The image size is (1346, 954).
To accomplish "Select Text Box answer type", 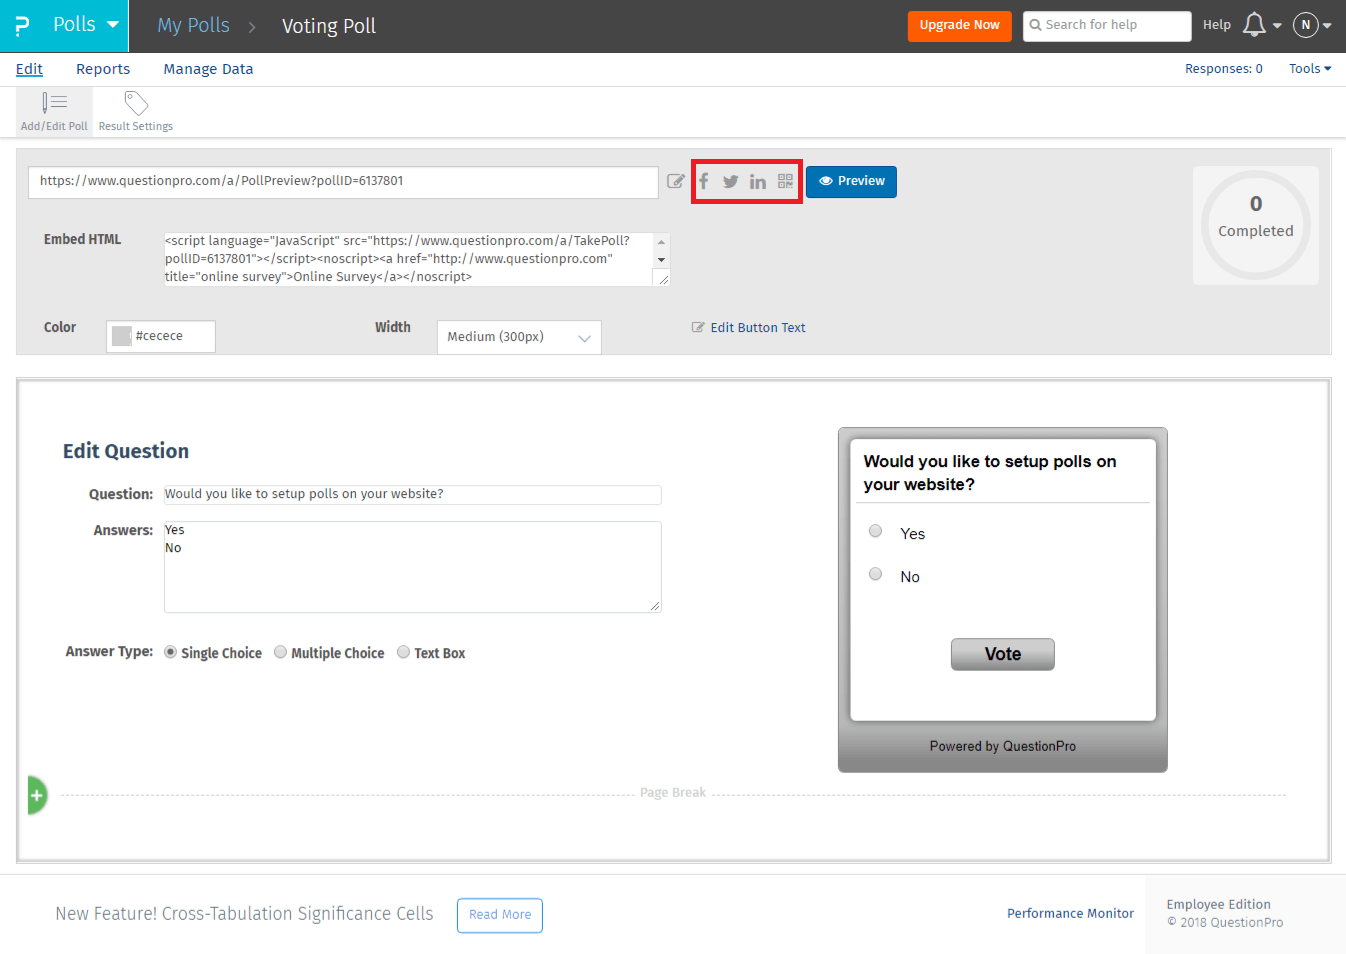I will click(x=404, y=653).
